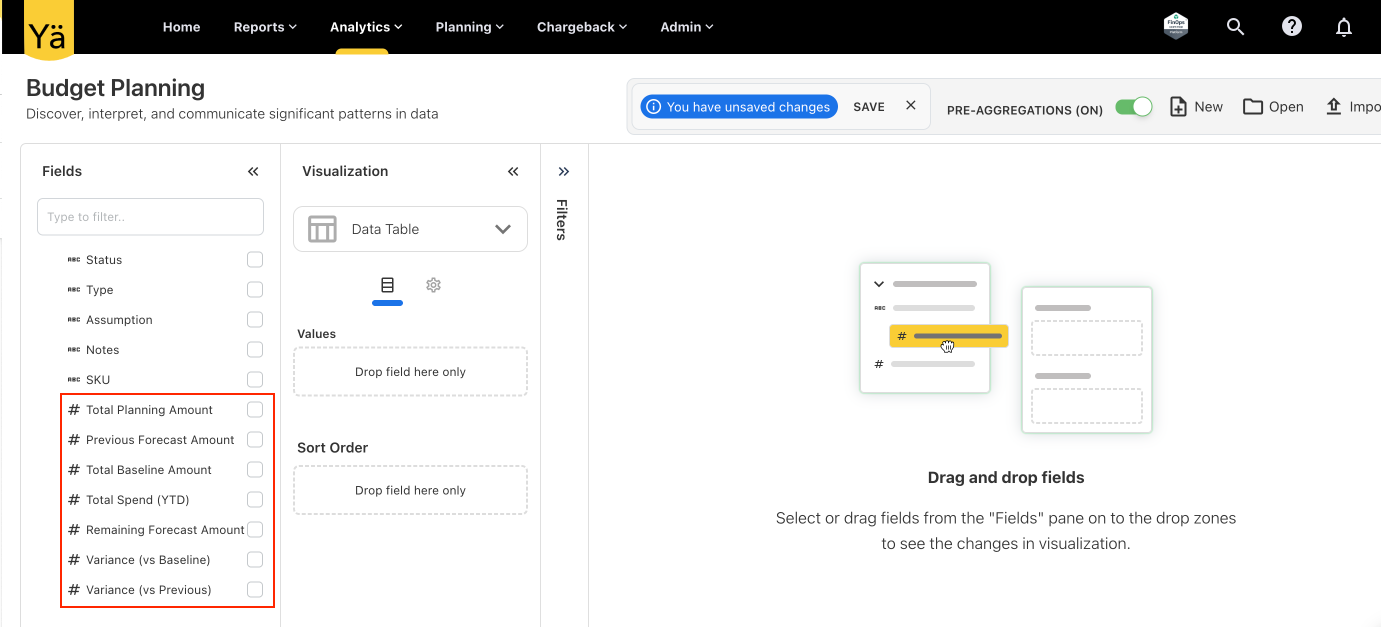Select the data table layout tab icon
The width and height of the screenshot is (1381, 627).
[387, 285]
